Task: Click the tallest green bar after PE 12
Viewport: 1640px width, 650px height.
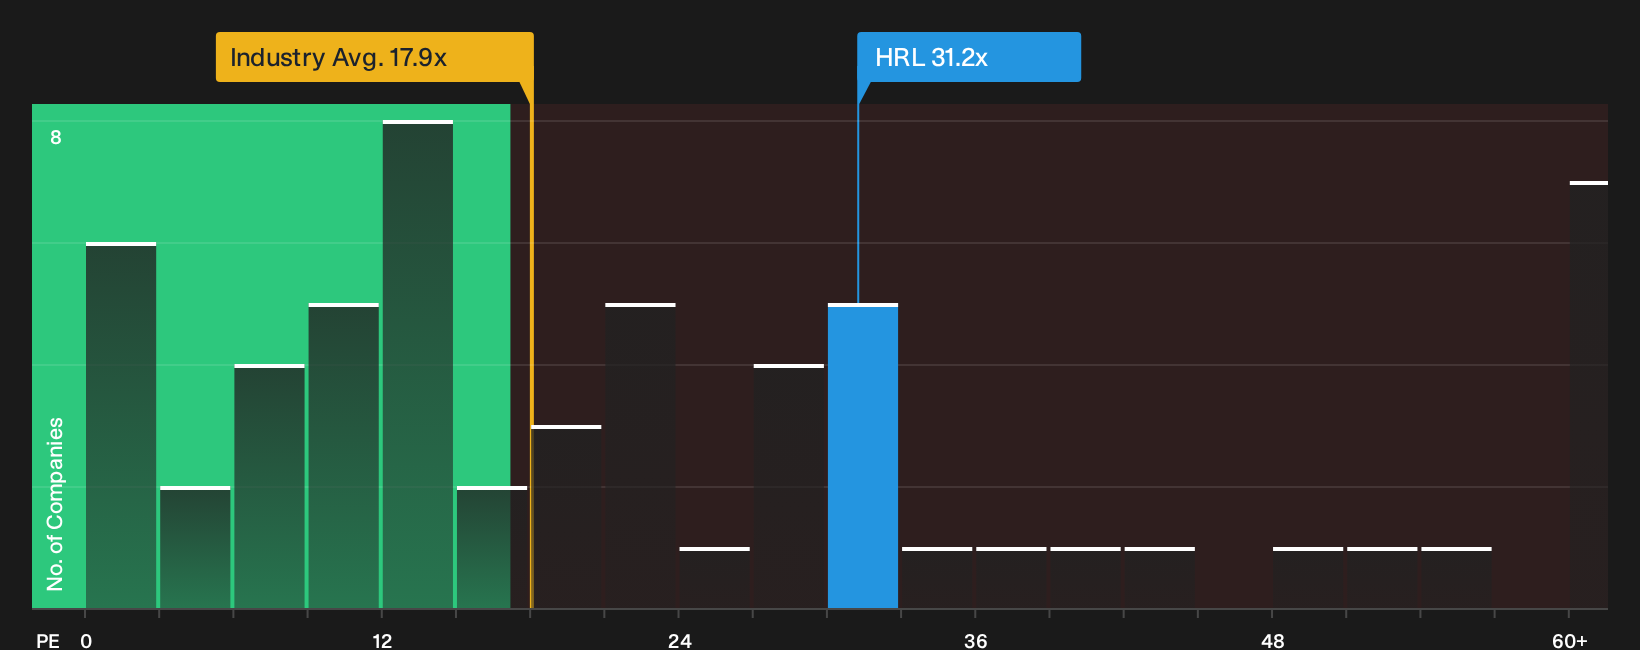Action: click(418, 364)
